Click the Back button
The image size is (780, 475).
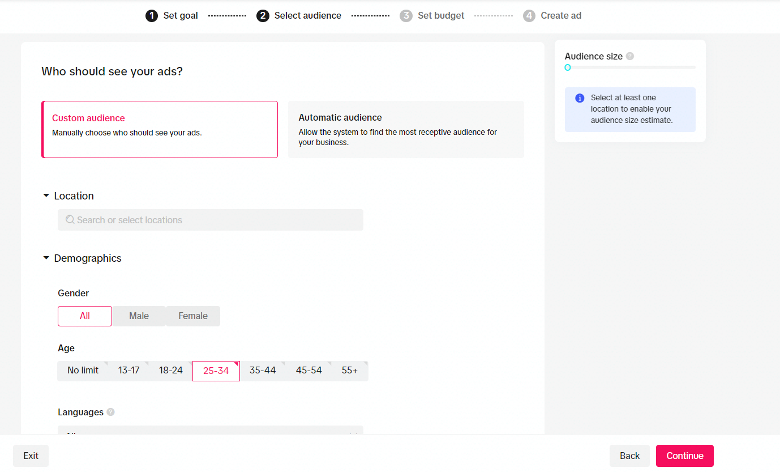tap(630, 456)
